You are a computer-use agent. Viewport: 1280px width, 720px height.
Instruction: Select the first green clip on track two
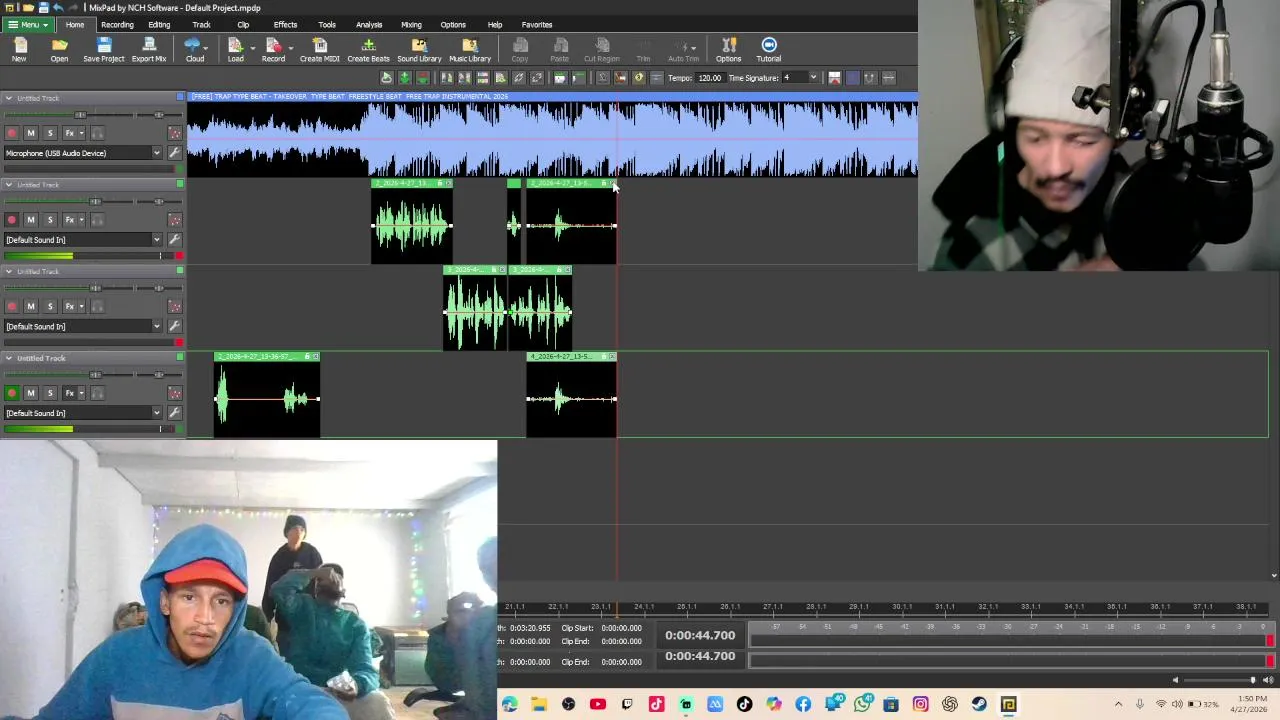pos(412,222)
